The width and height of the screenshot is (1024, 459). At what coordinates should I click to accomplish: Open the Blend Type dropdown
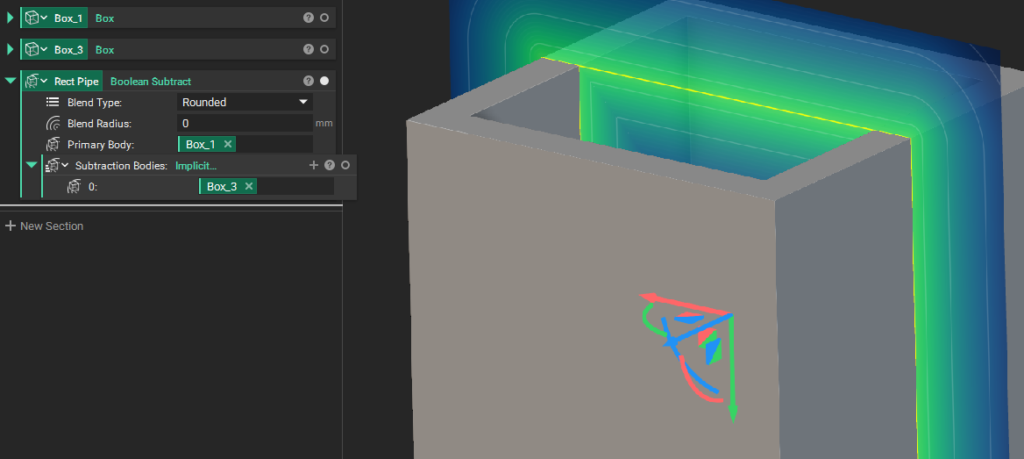click(x=245, y=102)
